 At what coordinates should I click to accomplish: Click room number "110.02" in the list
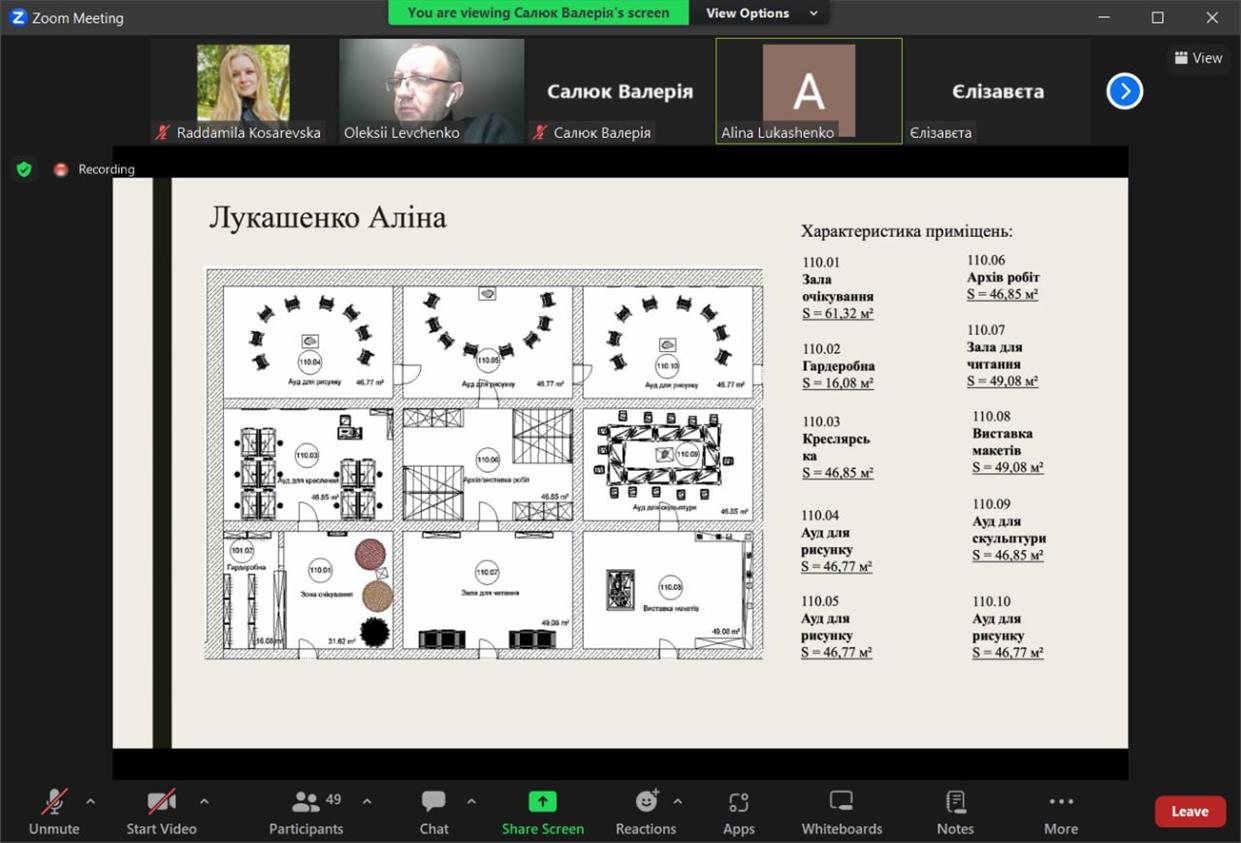[x=821, y=349]
